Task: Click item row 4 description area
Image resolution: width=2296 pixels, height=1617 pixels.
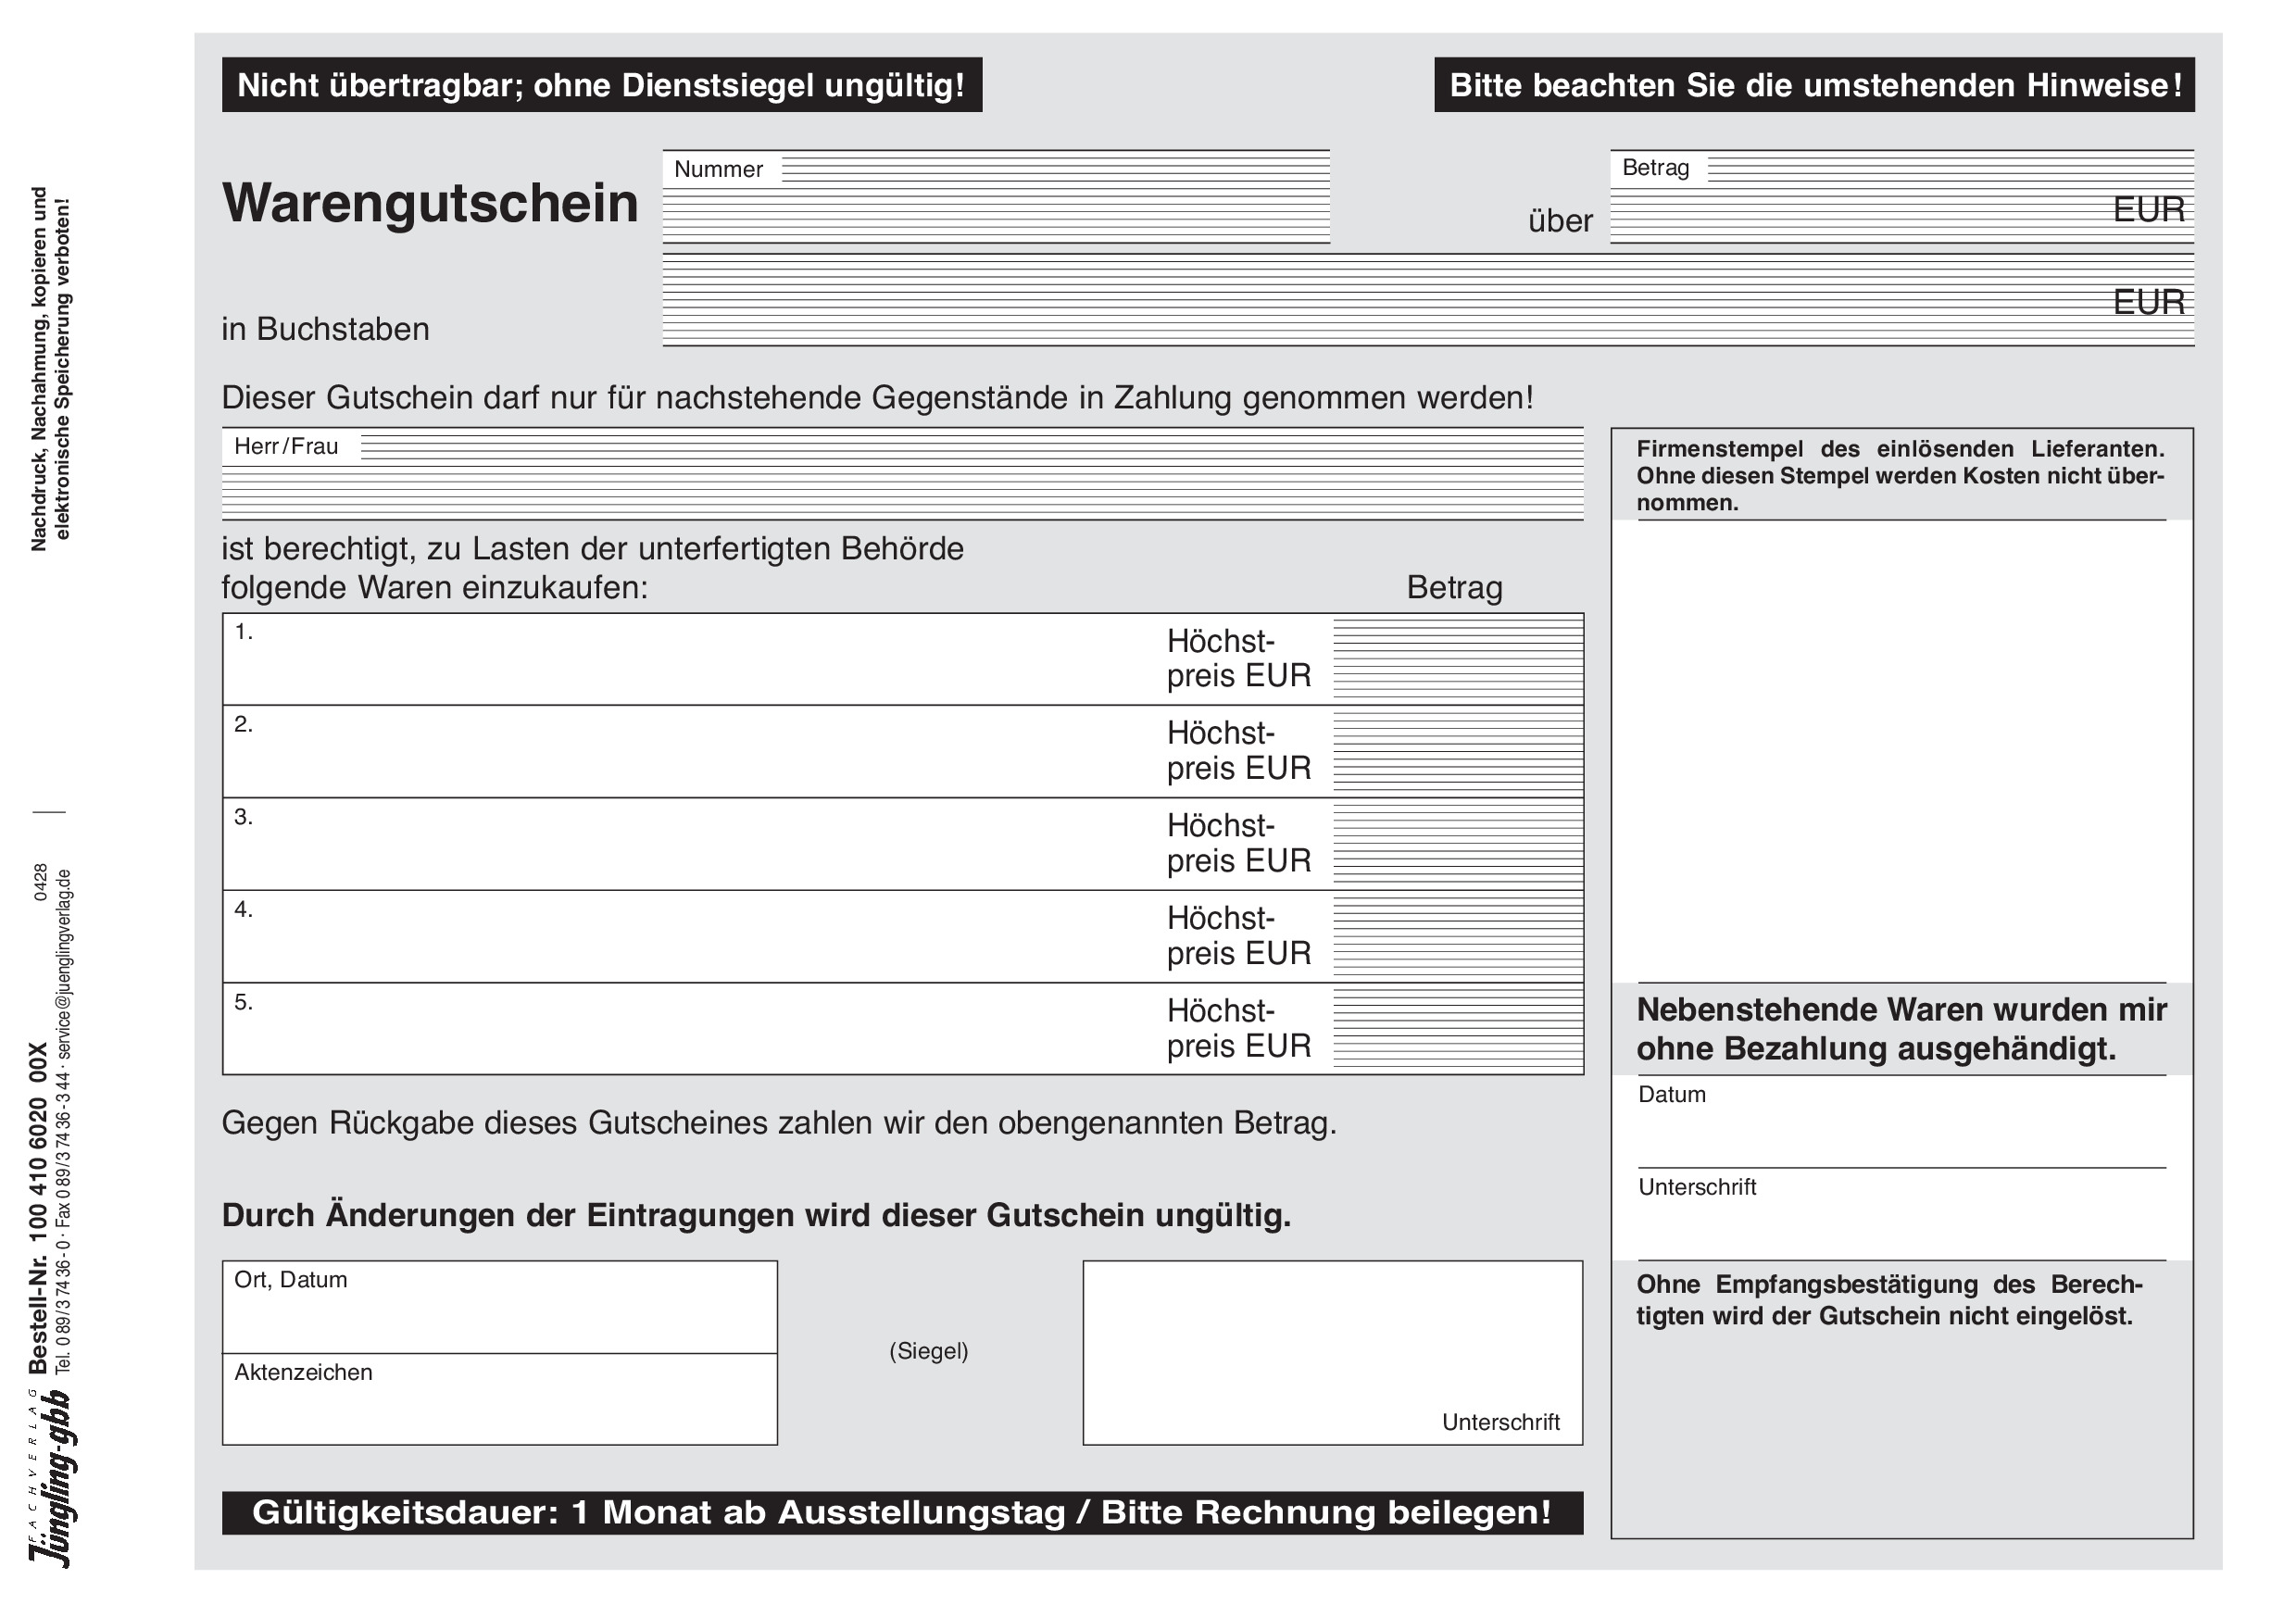Action: [690, 937]
